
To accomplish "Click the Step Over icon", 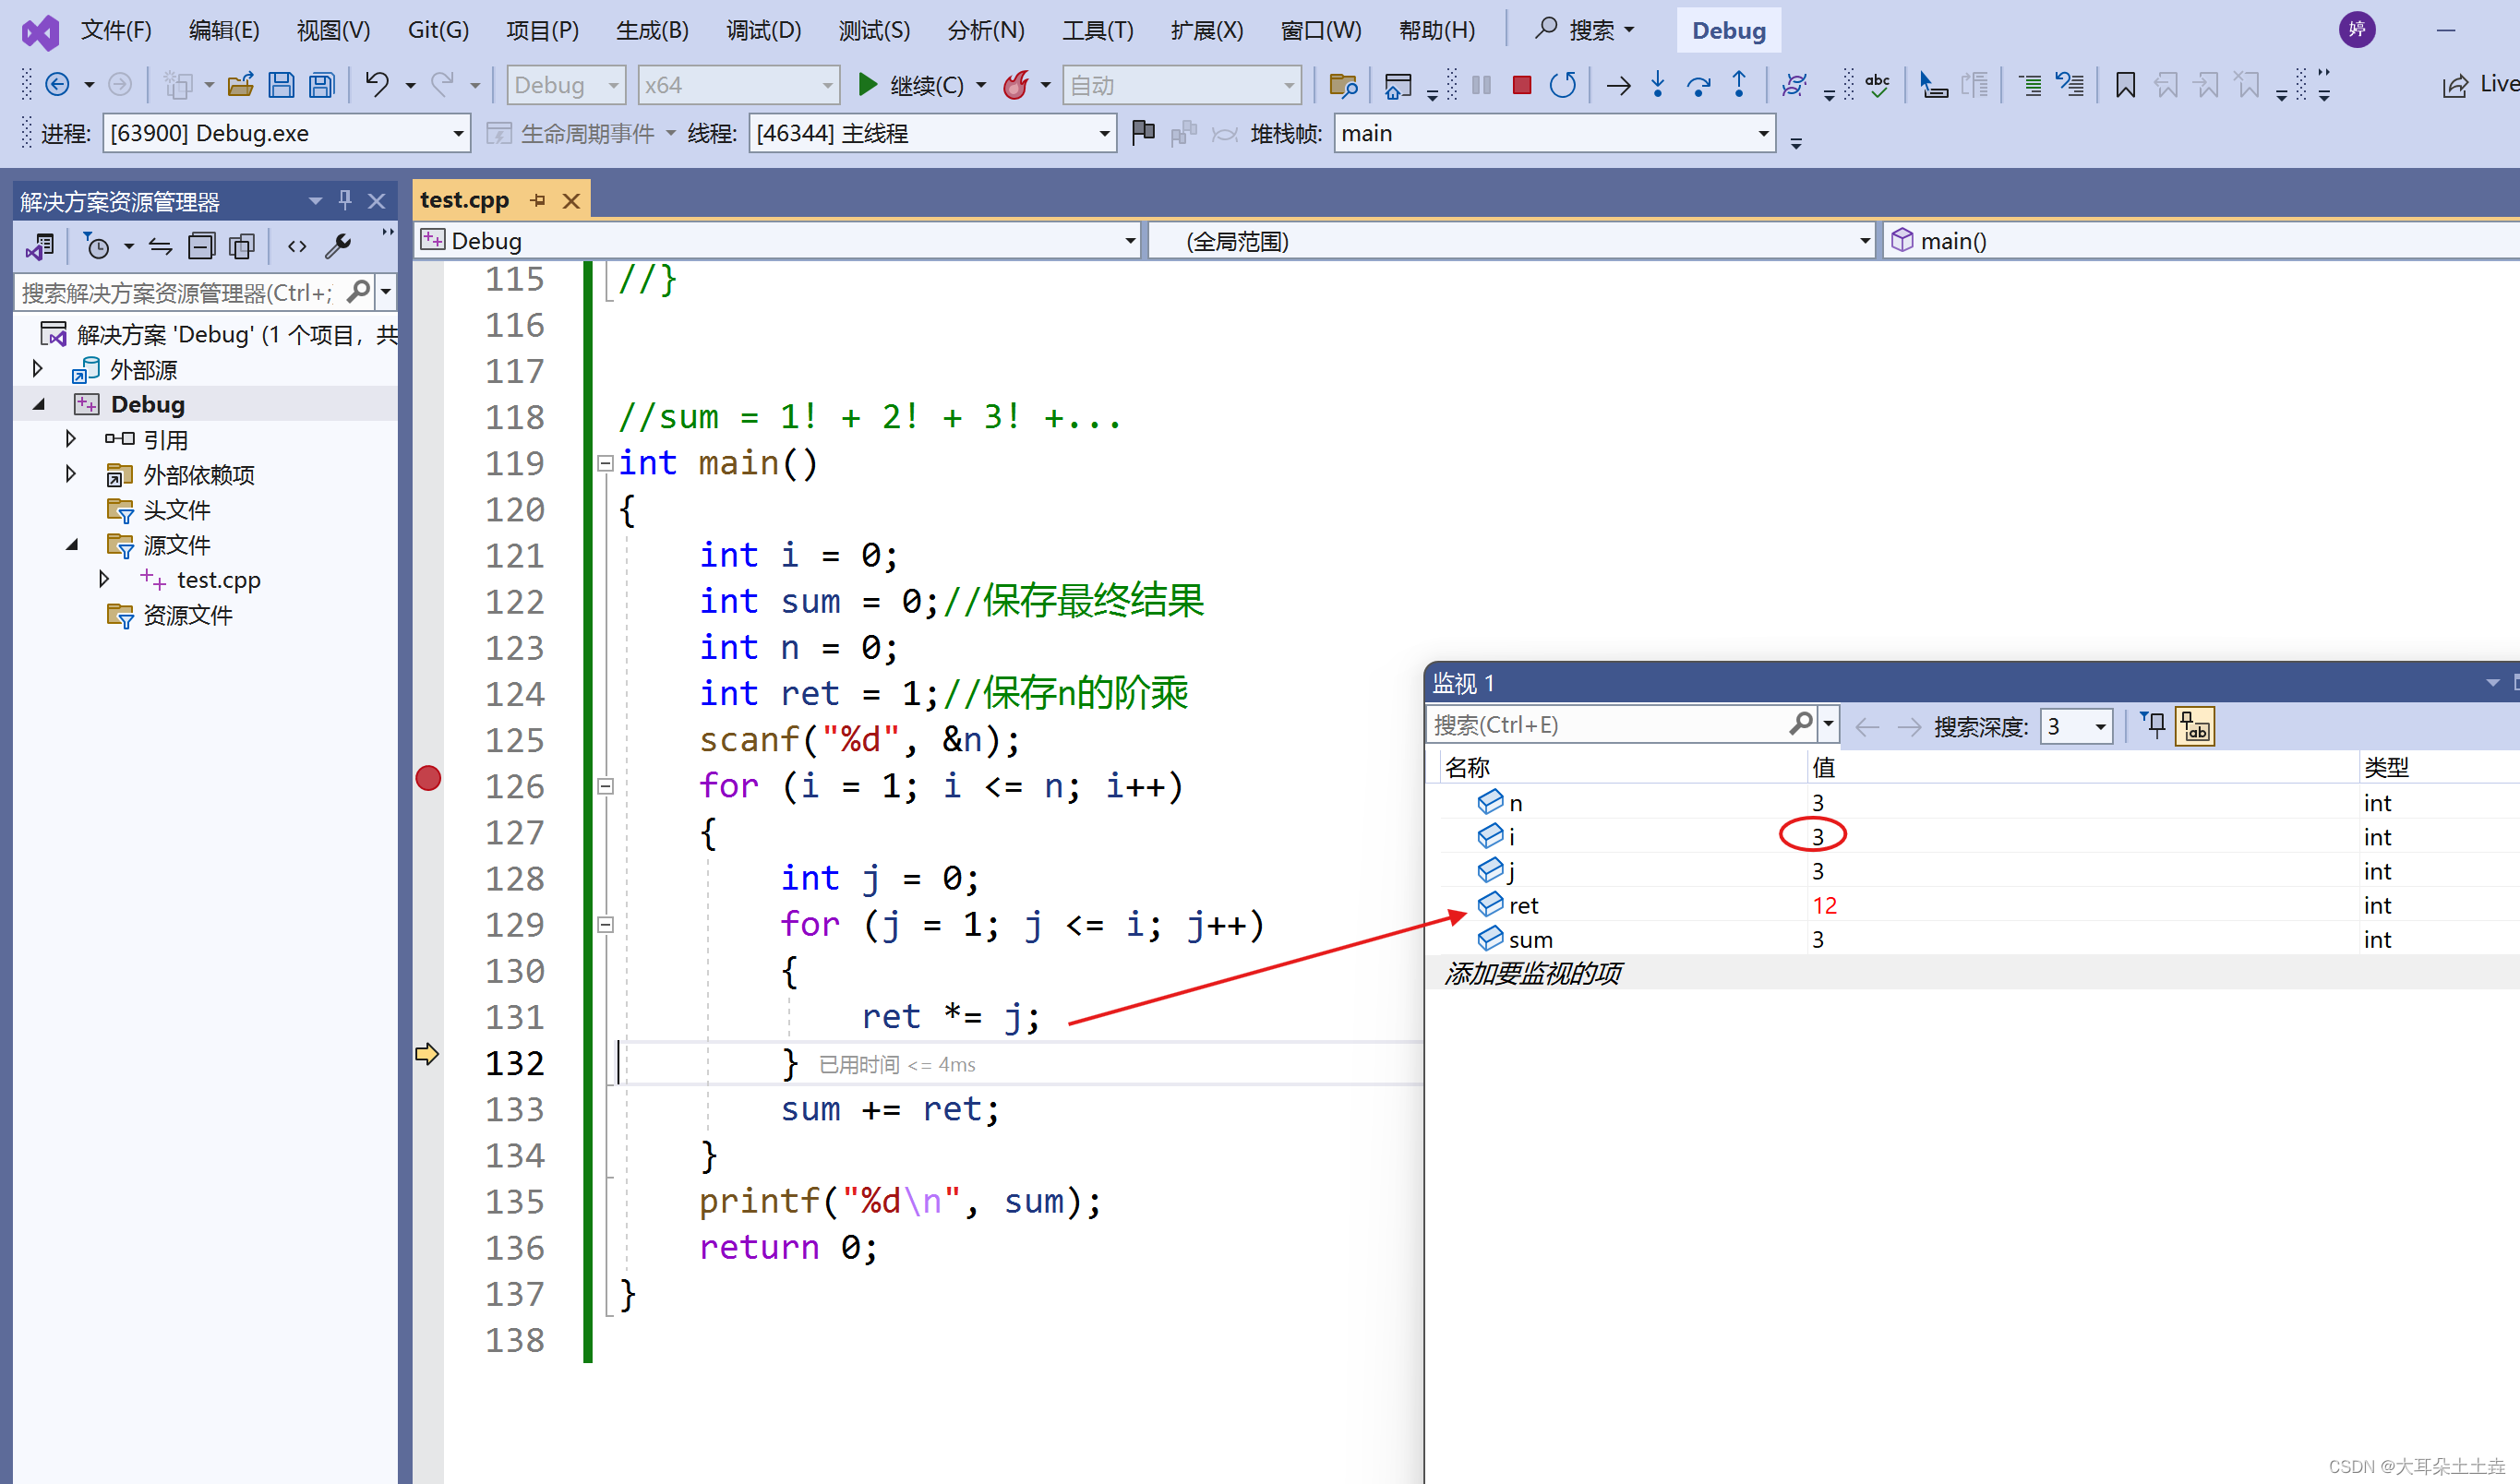I will [1698, 85].
